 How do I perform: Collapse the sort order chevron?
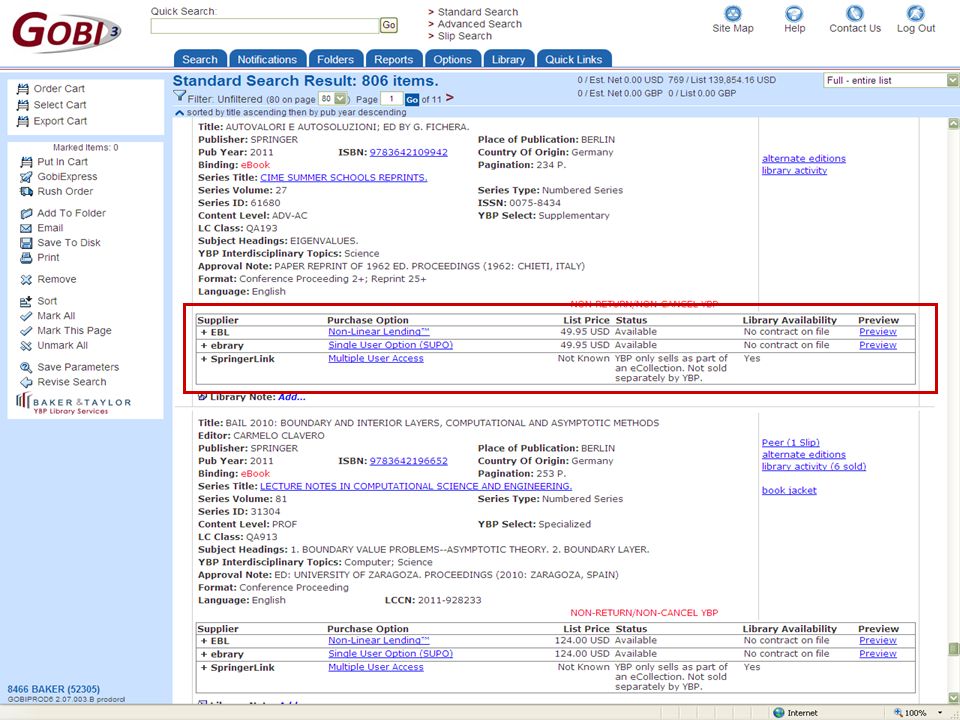point(179,113)
